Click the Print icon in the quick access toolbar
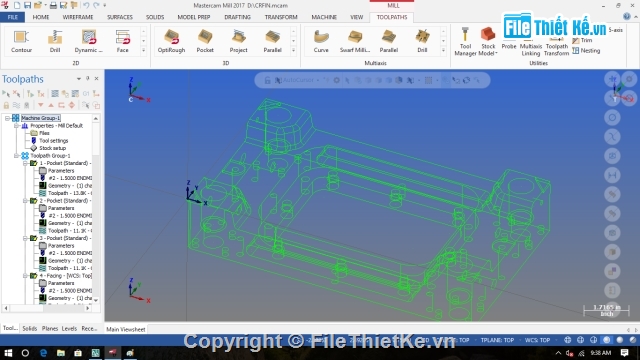 click(53, 5)
